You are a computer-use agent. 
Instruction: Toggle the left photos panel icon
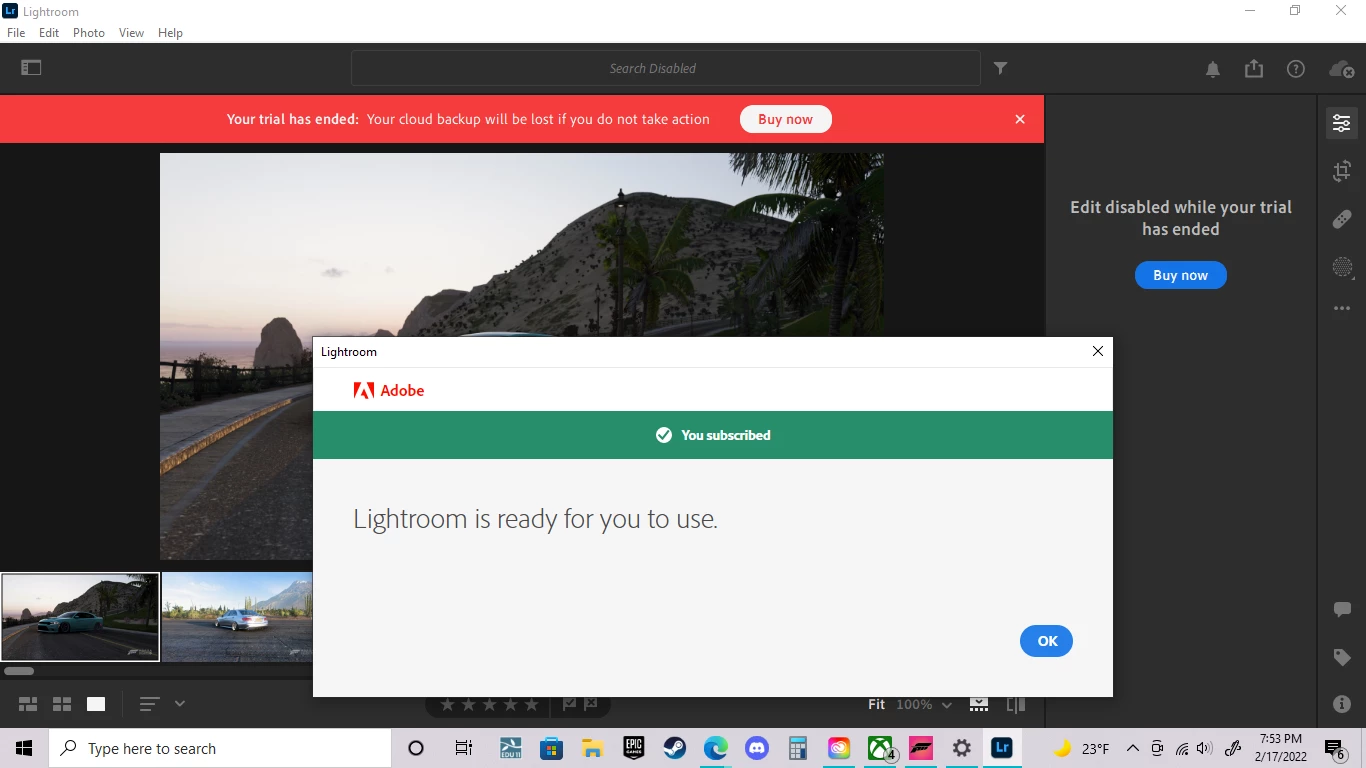click(31, 68)
